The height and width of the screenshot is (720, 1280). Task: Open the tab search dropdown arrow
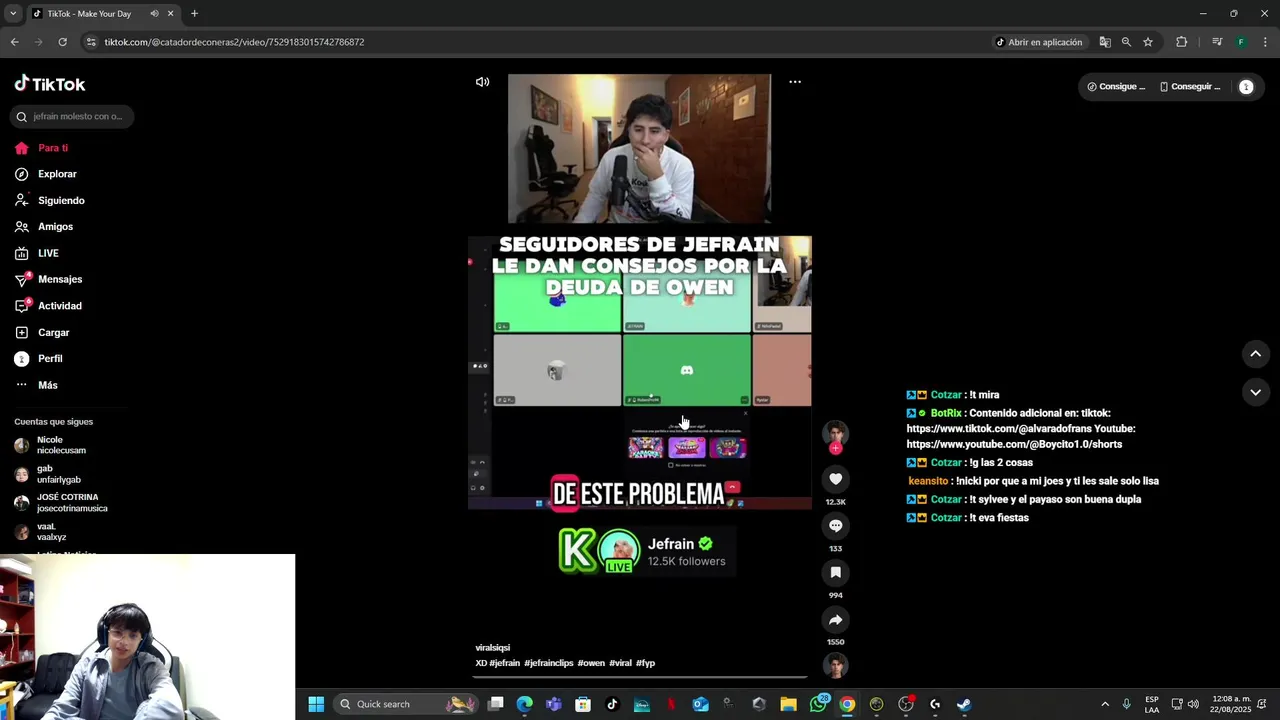click(13, 14)
